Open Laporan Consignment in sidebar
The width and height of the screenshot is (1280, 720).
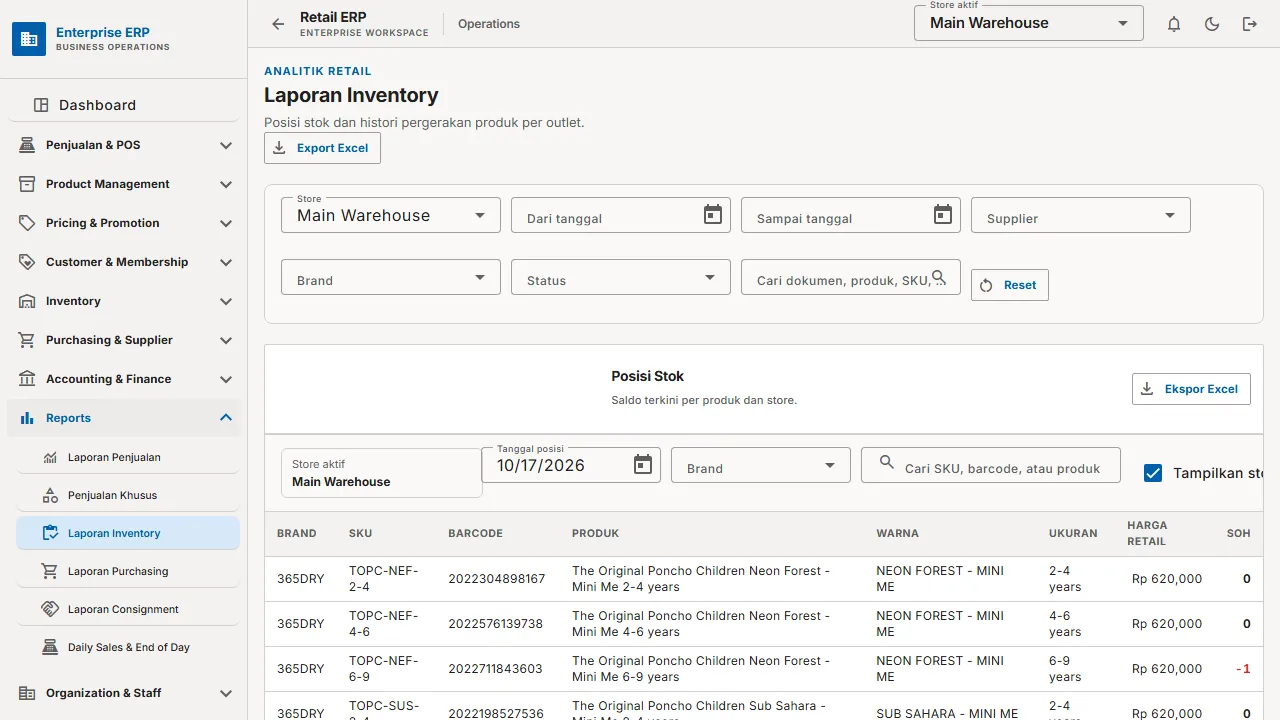point(128,609)
